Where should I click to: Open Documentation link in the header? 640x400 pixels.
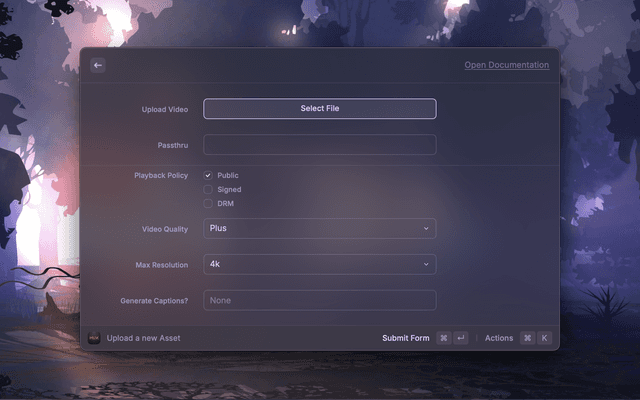point(506,65)
